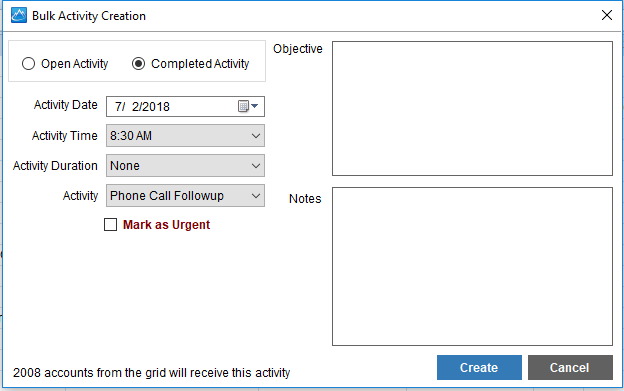624x391 pixels.
Task: Click the month value in Activity Date field
Action: (x=117, y=107)
